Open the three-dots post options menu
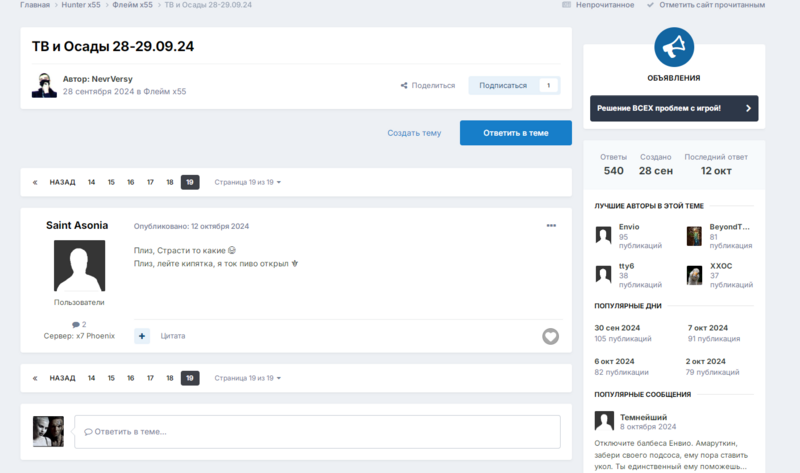The width and height of the screenshot is (800, 473). coord(551,226)
